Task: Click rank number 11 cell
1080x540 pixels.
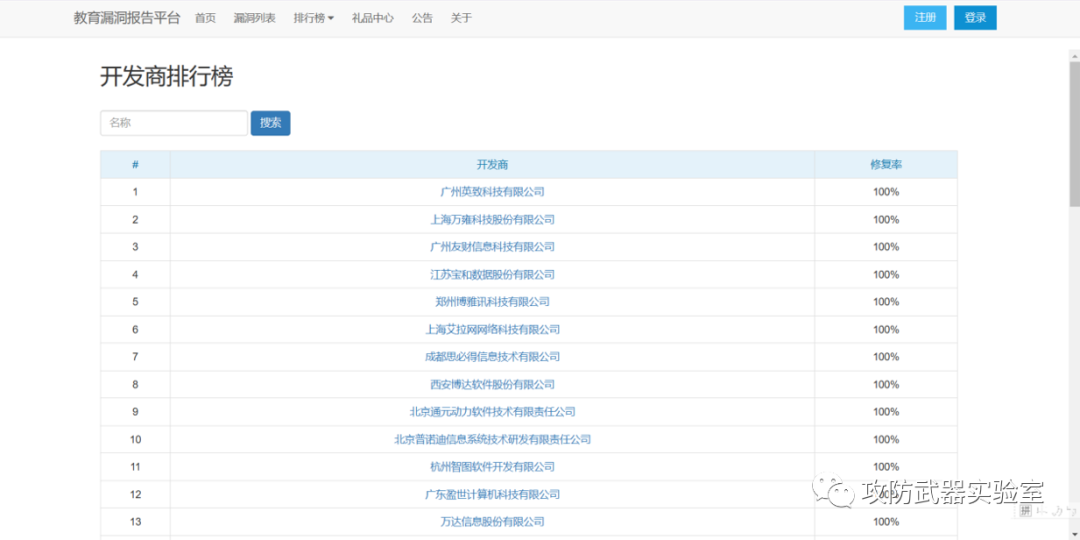Action: (x=135, y=467)
